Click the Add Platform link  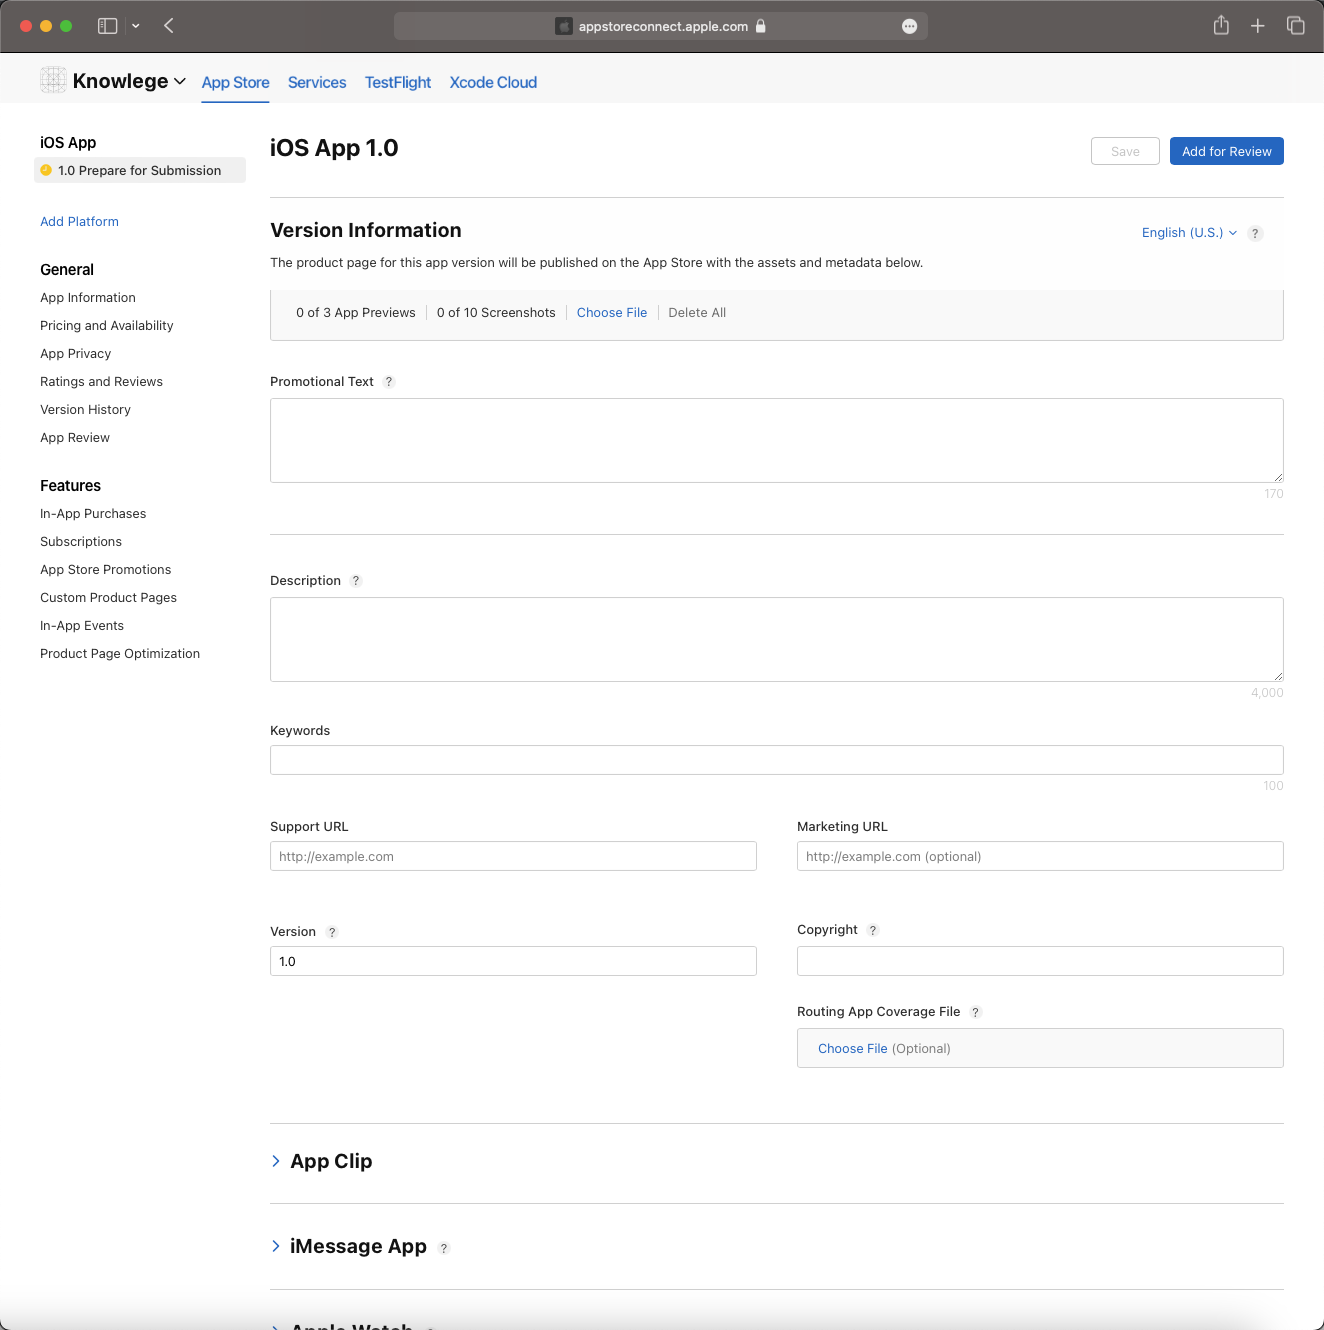pos(79,222)
